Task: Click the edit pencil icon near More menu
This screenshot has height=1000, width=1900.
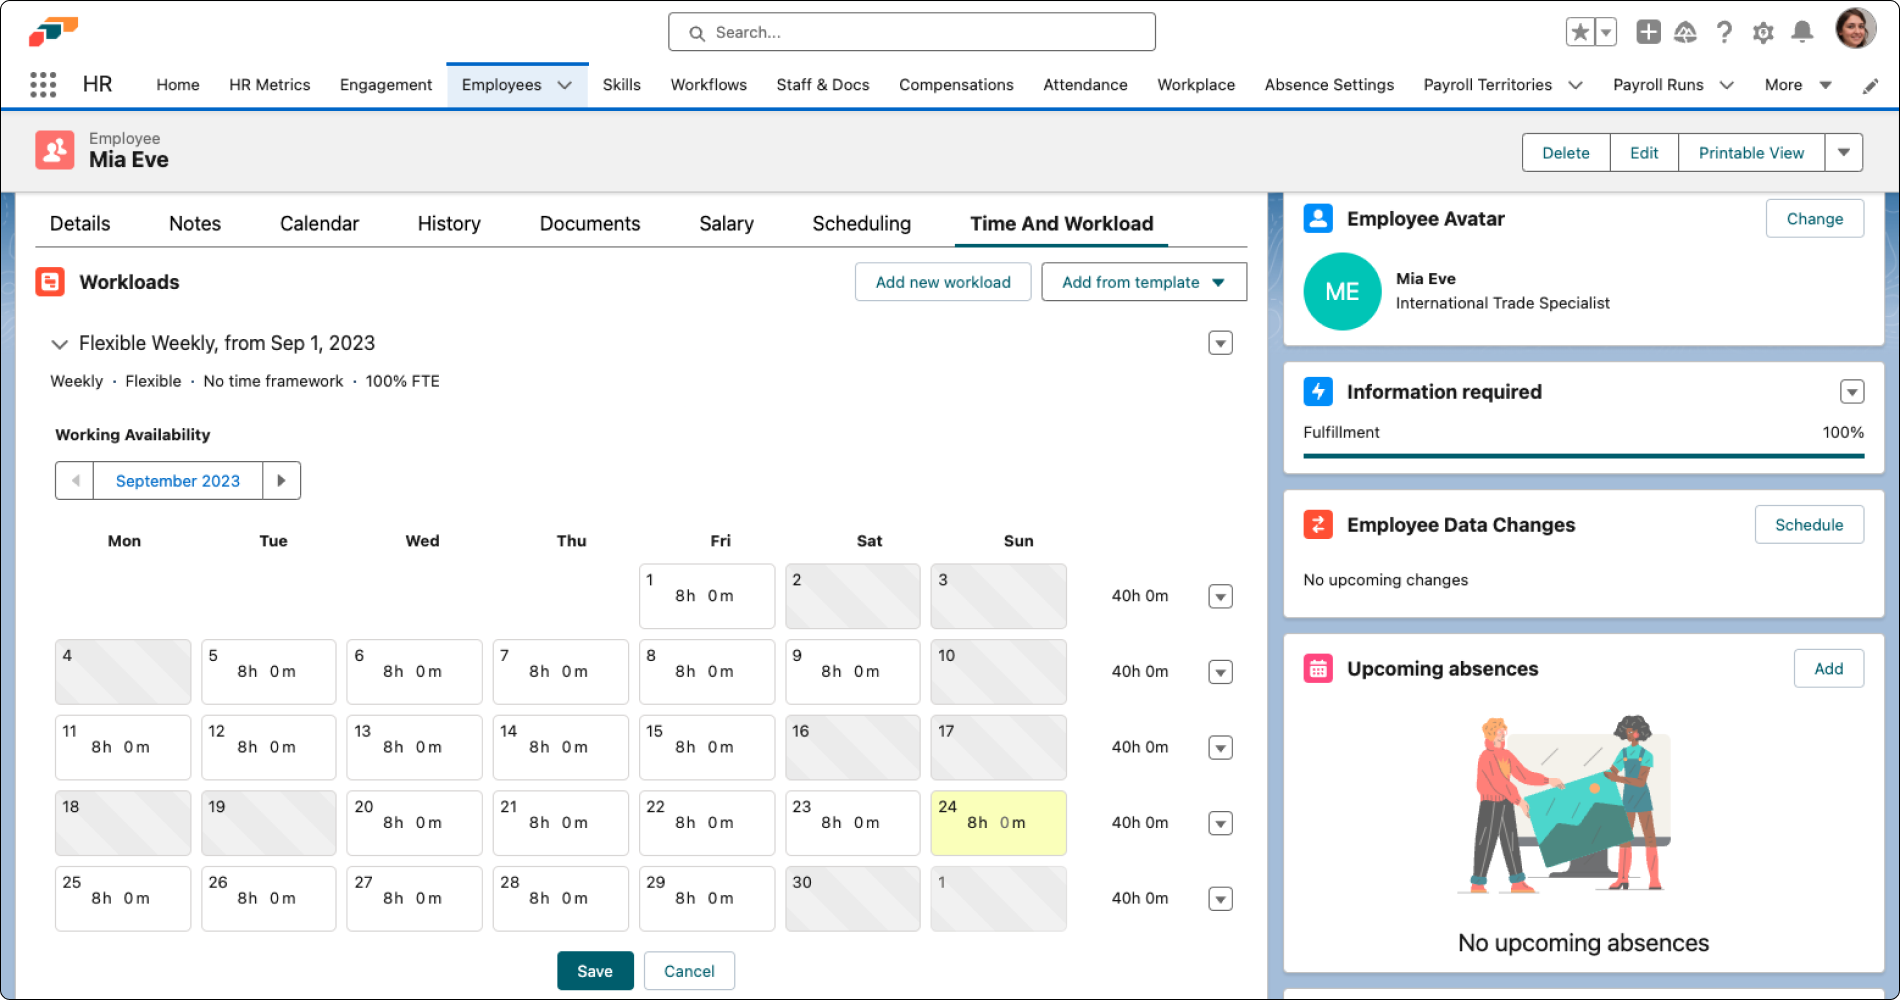Action: (1869, 85)
